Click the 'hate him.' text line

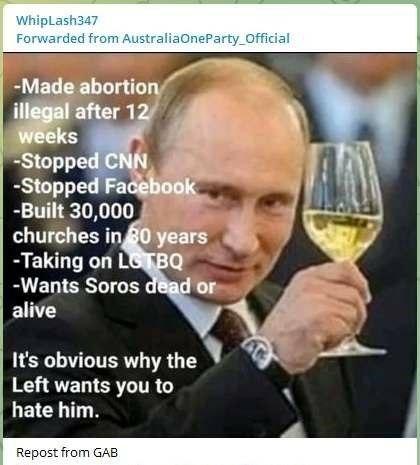[56, 410]
